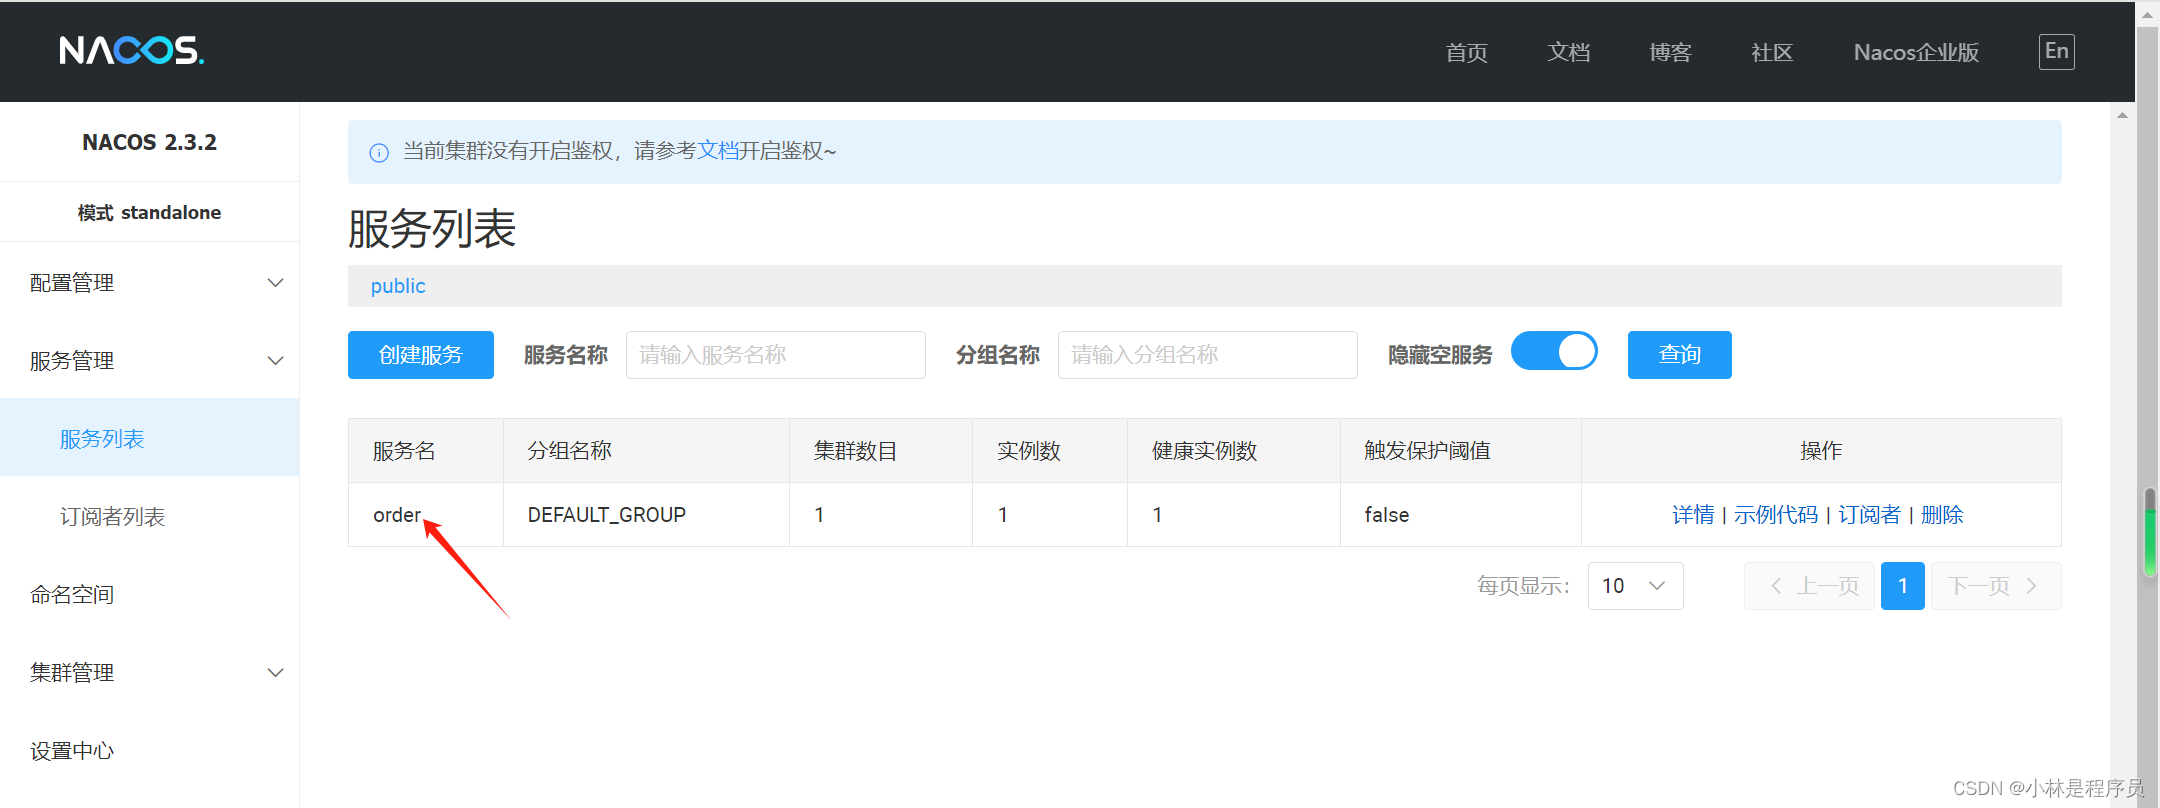
Task: Click the 模式 standalone label
Action: pos(150,212)
